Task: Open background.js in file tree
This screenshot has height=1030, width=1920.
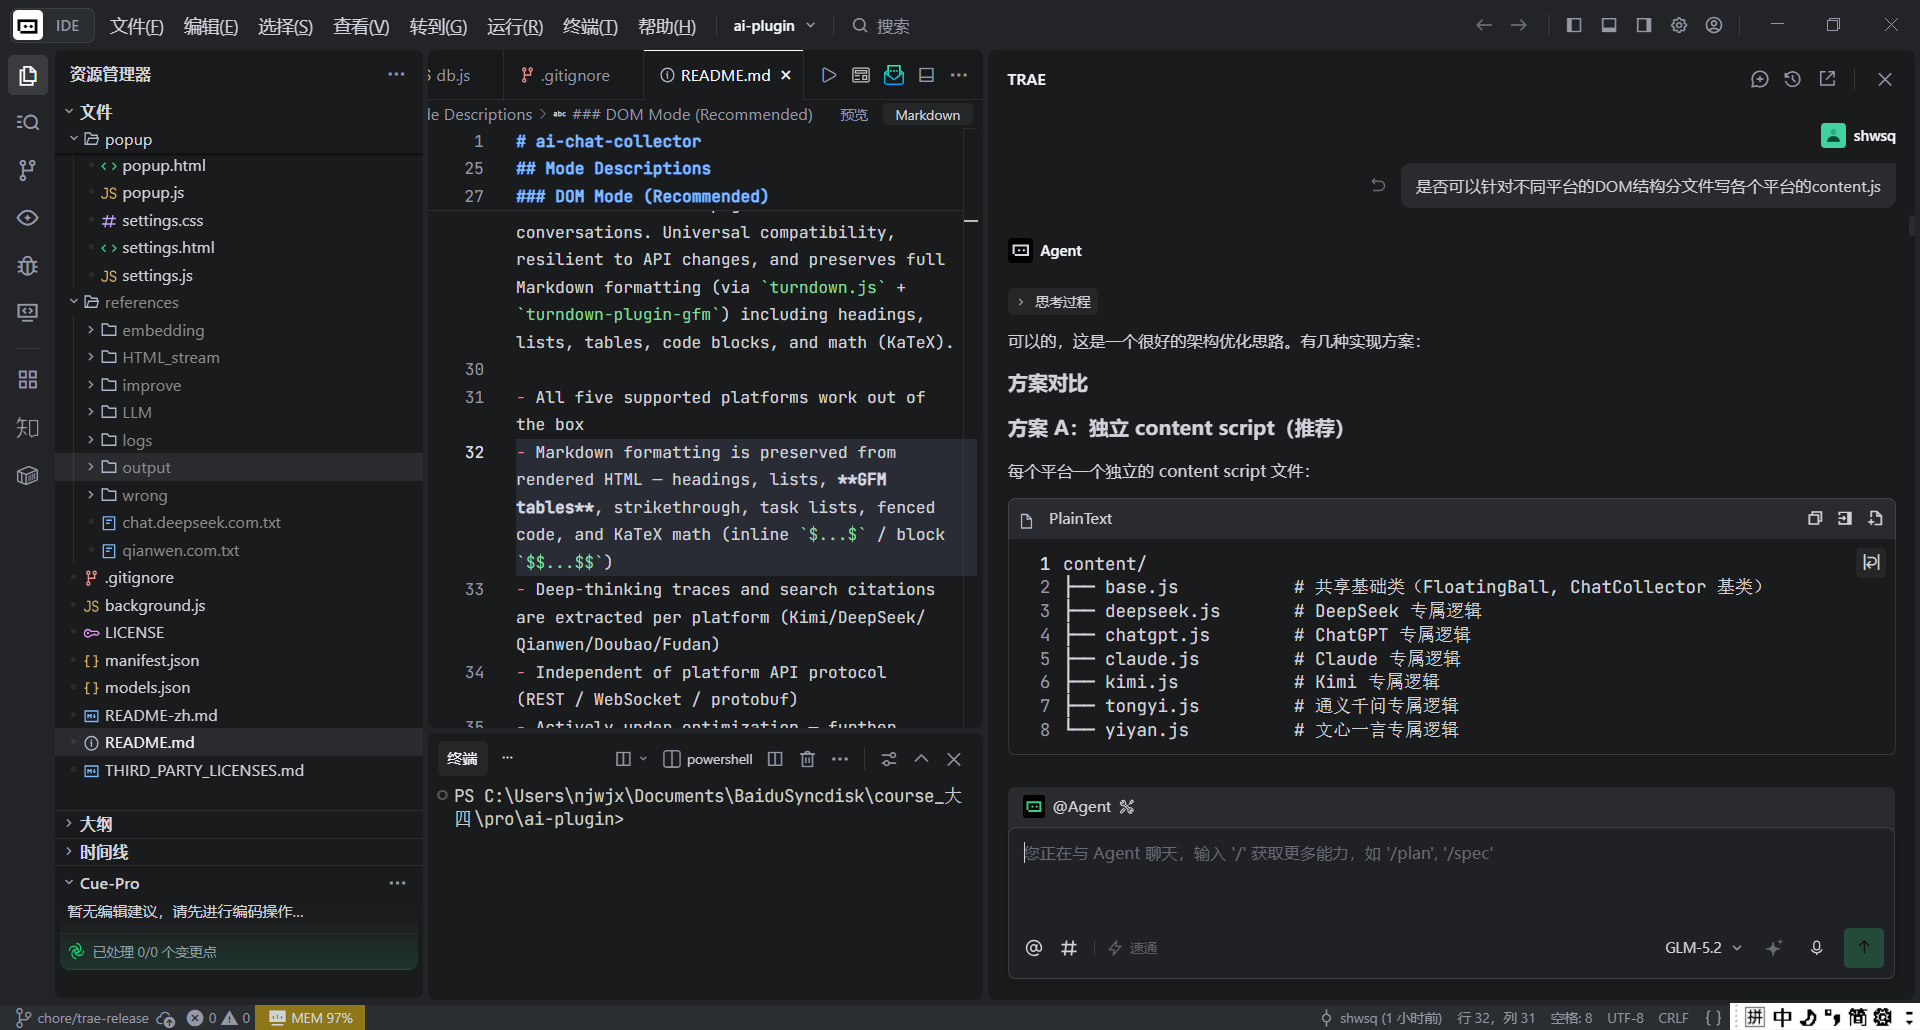Action: click(x=155, y=605)
